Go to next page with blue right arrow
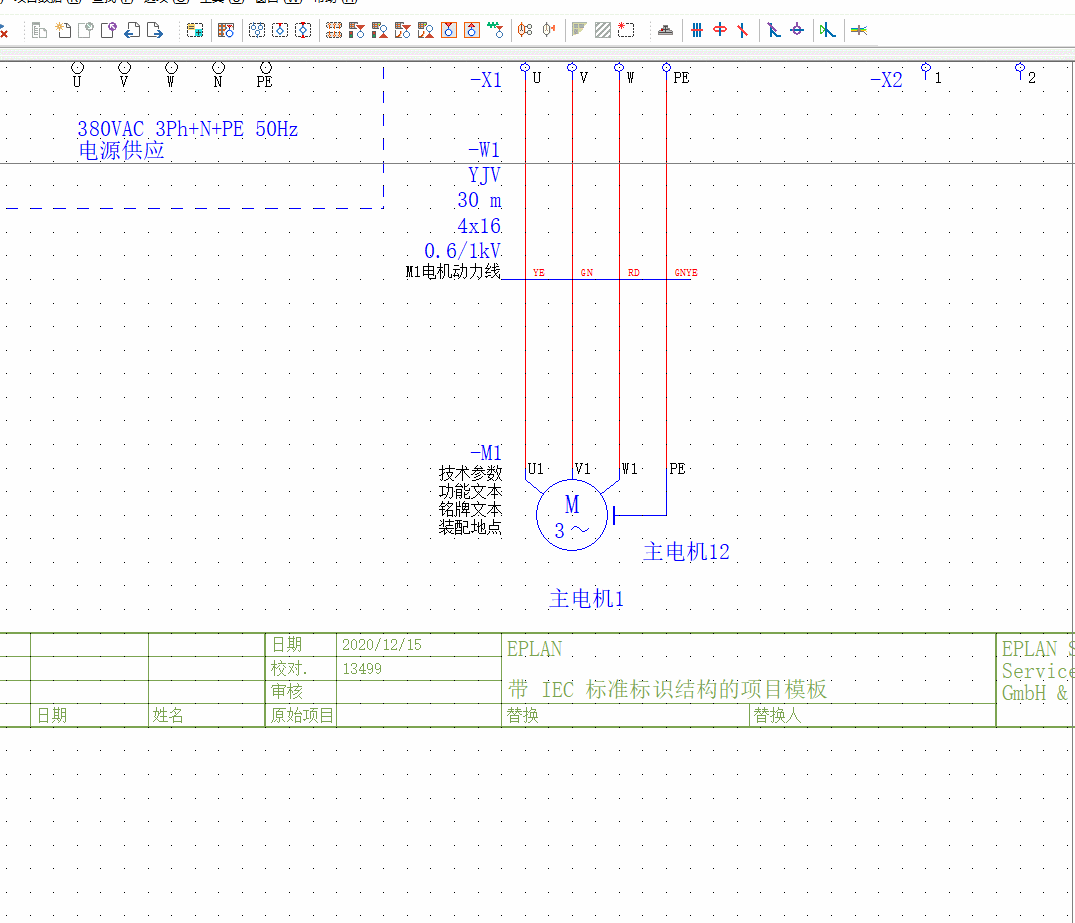 155,30
